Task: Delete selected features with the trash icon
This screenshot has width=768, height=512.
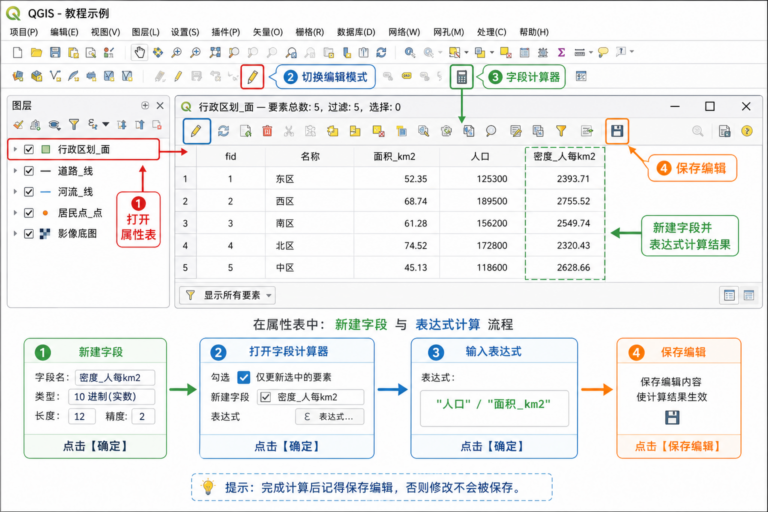Action: click(x=267, y=131)
